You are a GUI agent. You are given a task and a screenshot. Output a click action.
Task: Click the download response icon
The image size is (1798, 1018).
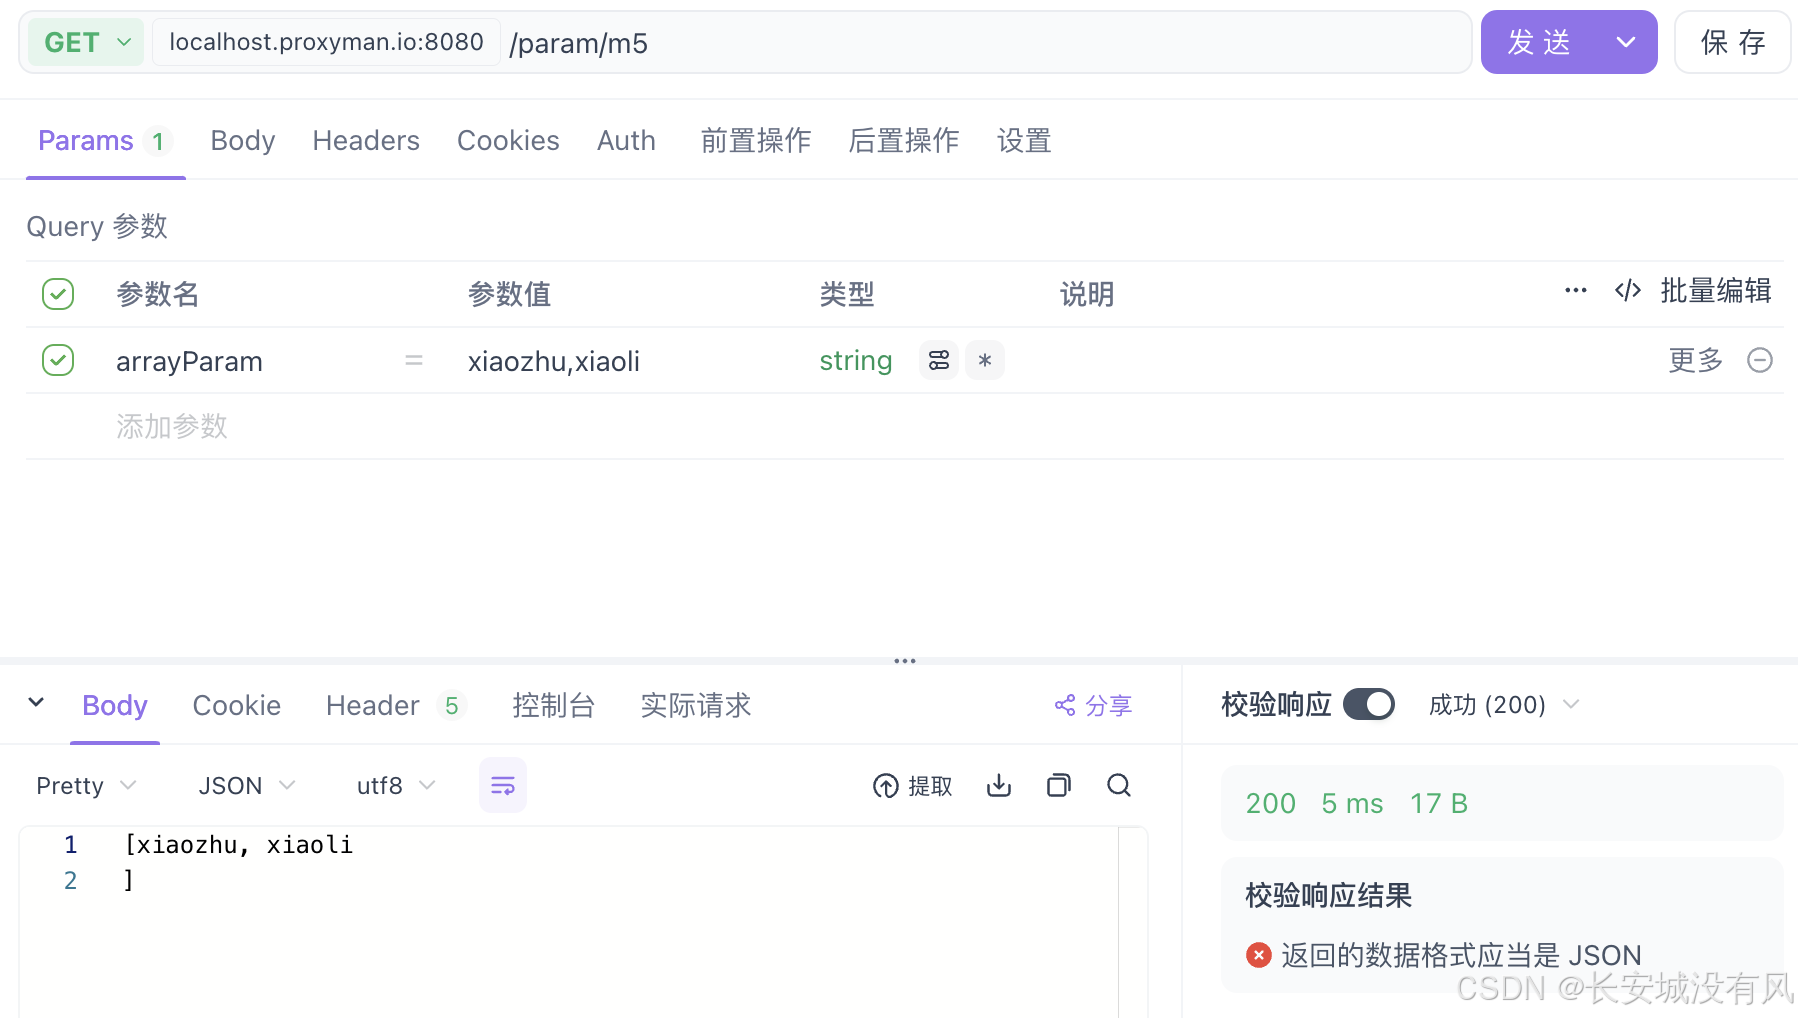(x=999, y=786)
